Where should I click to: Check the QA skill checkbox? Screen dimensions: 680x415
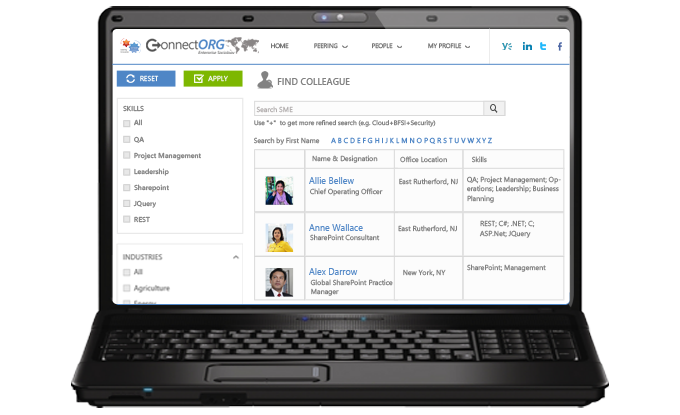click(x=127, y=139)
